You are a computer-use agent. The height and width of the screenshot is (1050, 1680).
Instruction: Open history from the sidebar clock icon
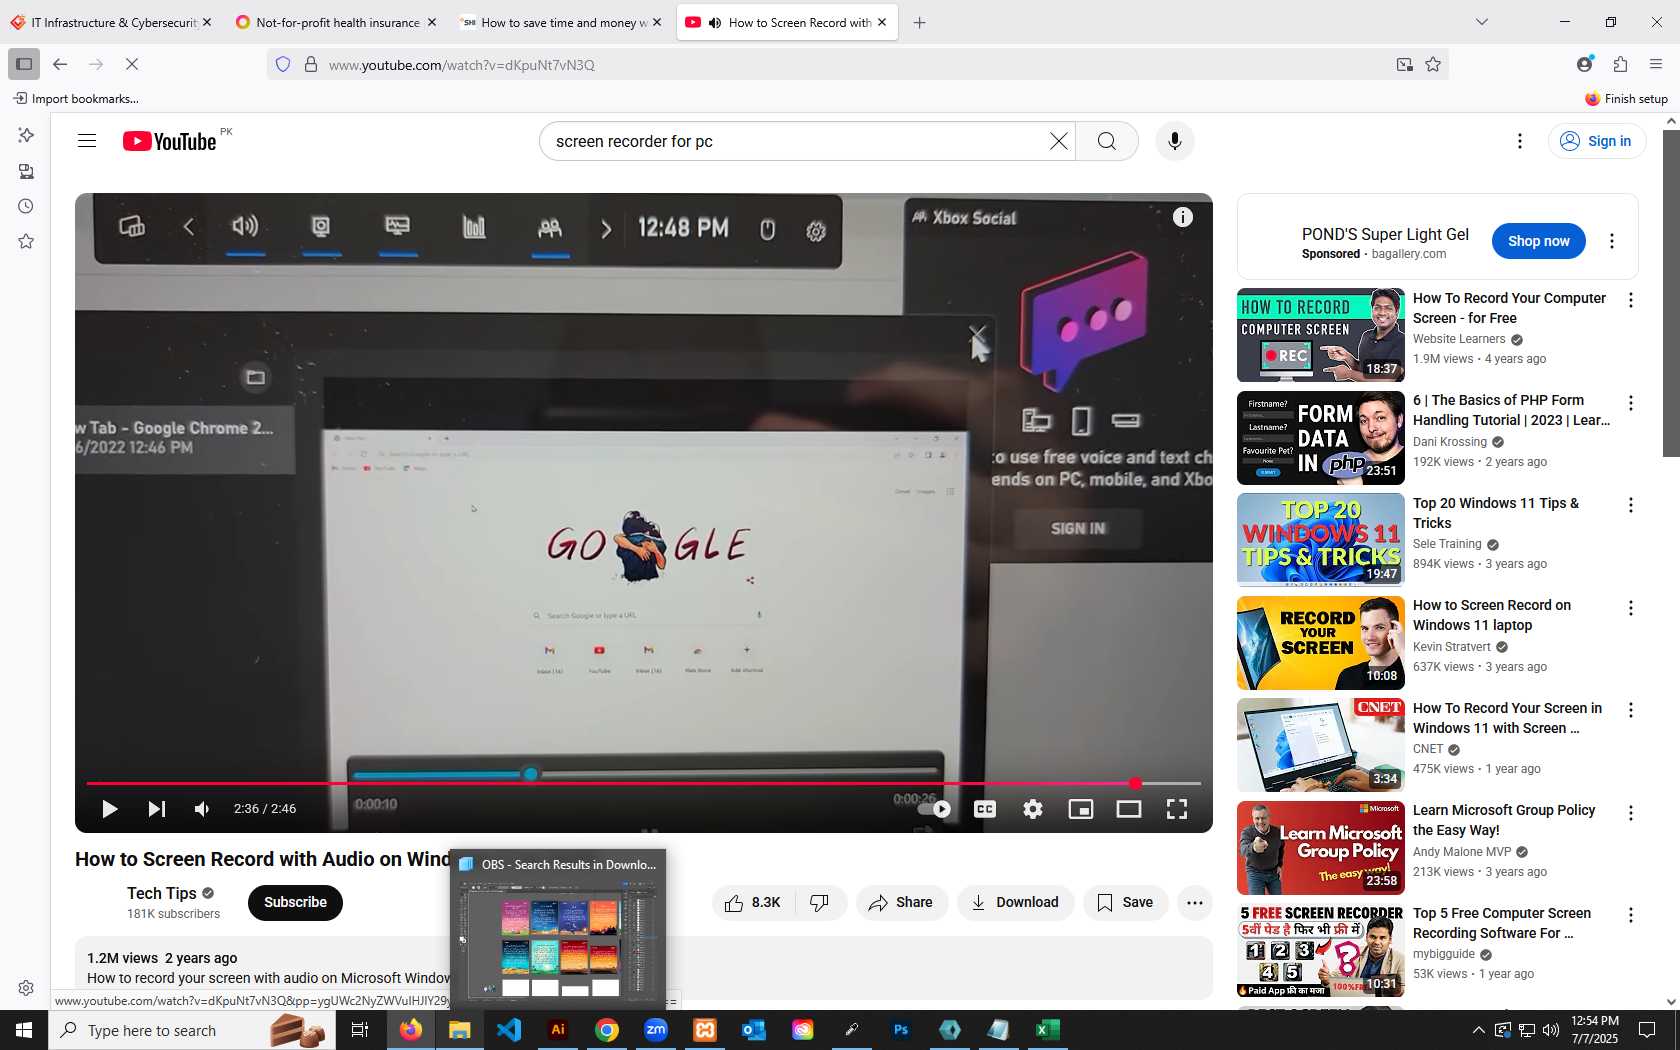pyautogui.click(x=26, y=206)
